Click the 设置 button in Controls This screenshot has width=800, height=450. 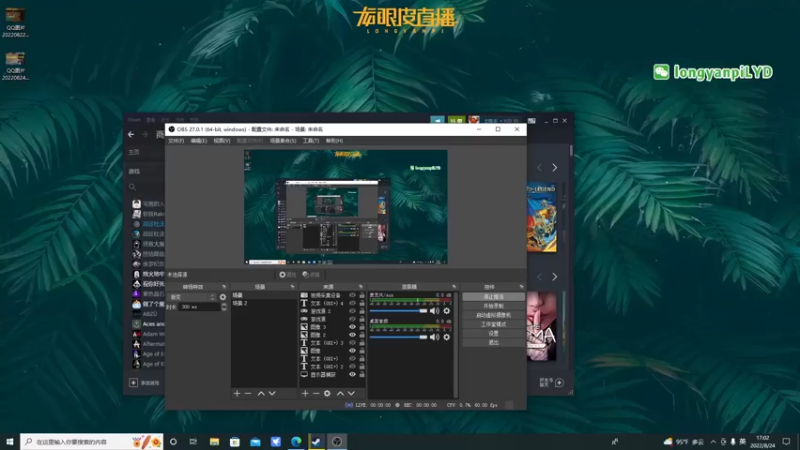click(493, 333)
